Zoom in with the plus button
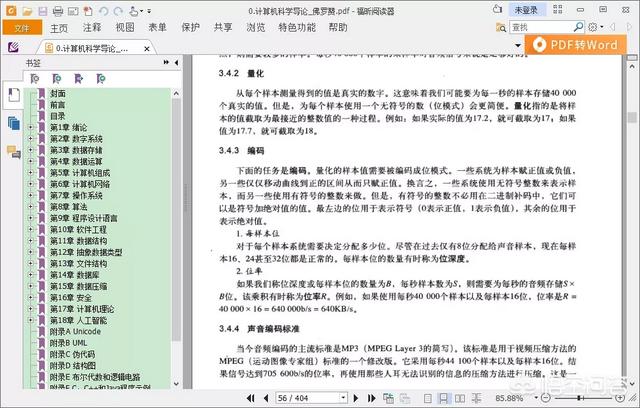The image size is (640, 408). [x=620, y=397]
